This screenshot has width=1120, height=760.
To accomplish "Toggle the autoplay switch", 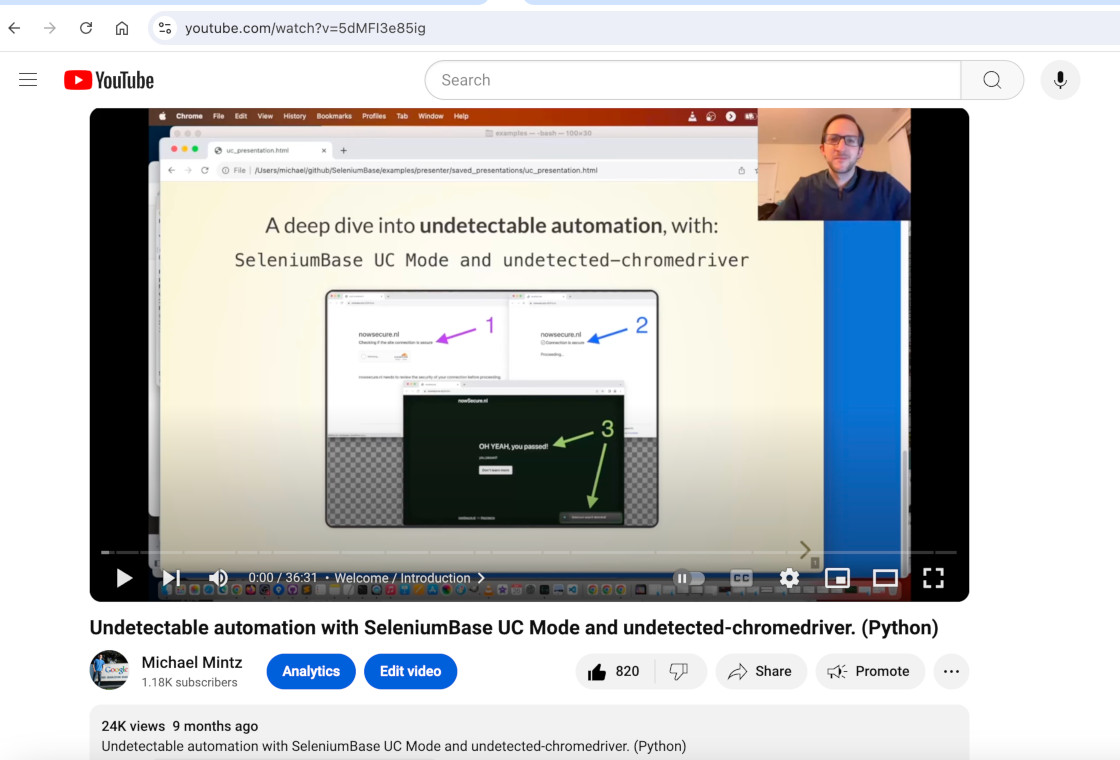I will 689,578.
